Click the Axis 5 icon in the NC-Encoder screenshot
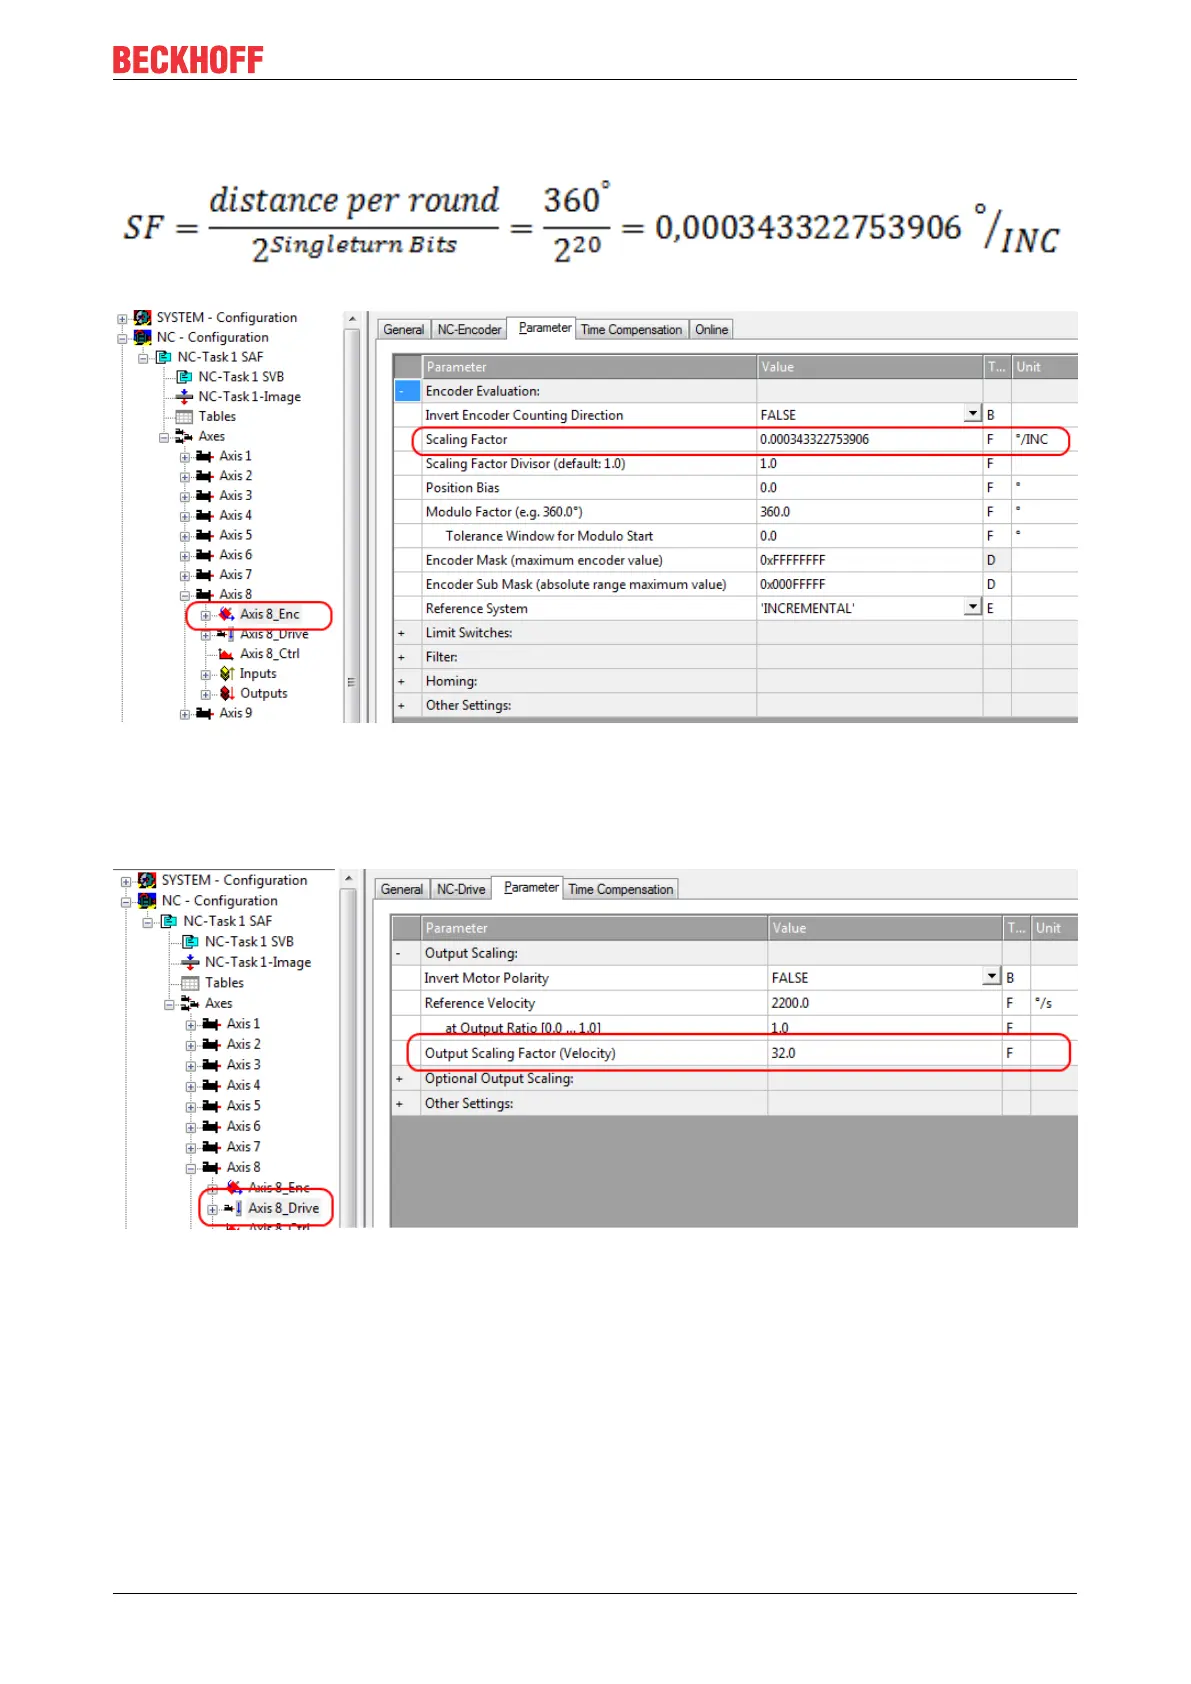 [205, 535]
